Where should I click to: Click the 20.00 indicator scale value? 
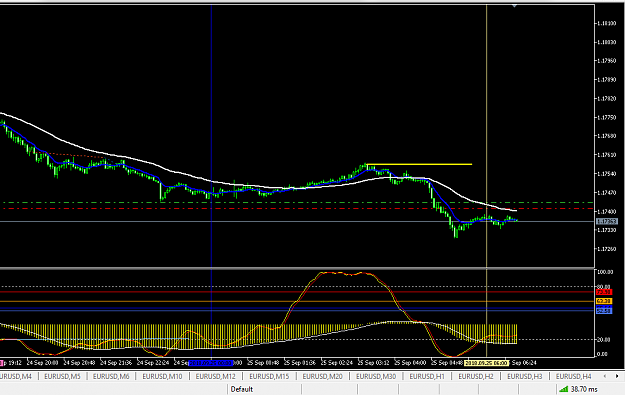pos(603,340)
